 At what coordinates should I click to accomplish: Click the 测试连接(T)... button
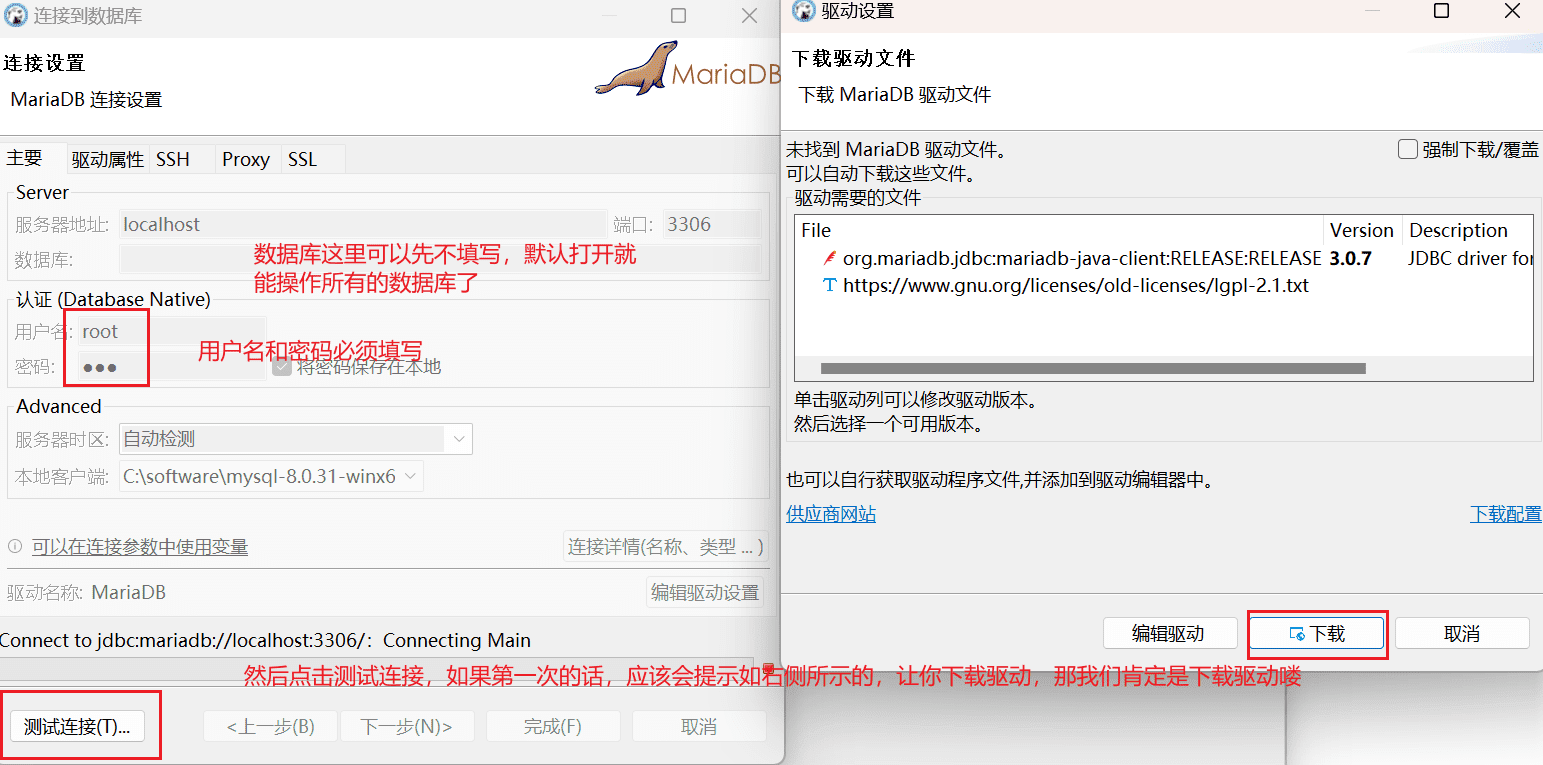77,727
